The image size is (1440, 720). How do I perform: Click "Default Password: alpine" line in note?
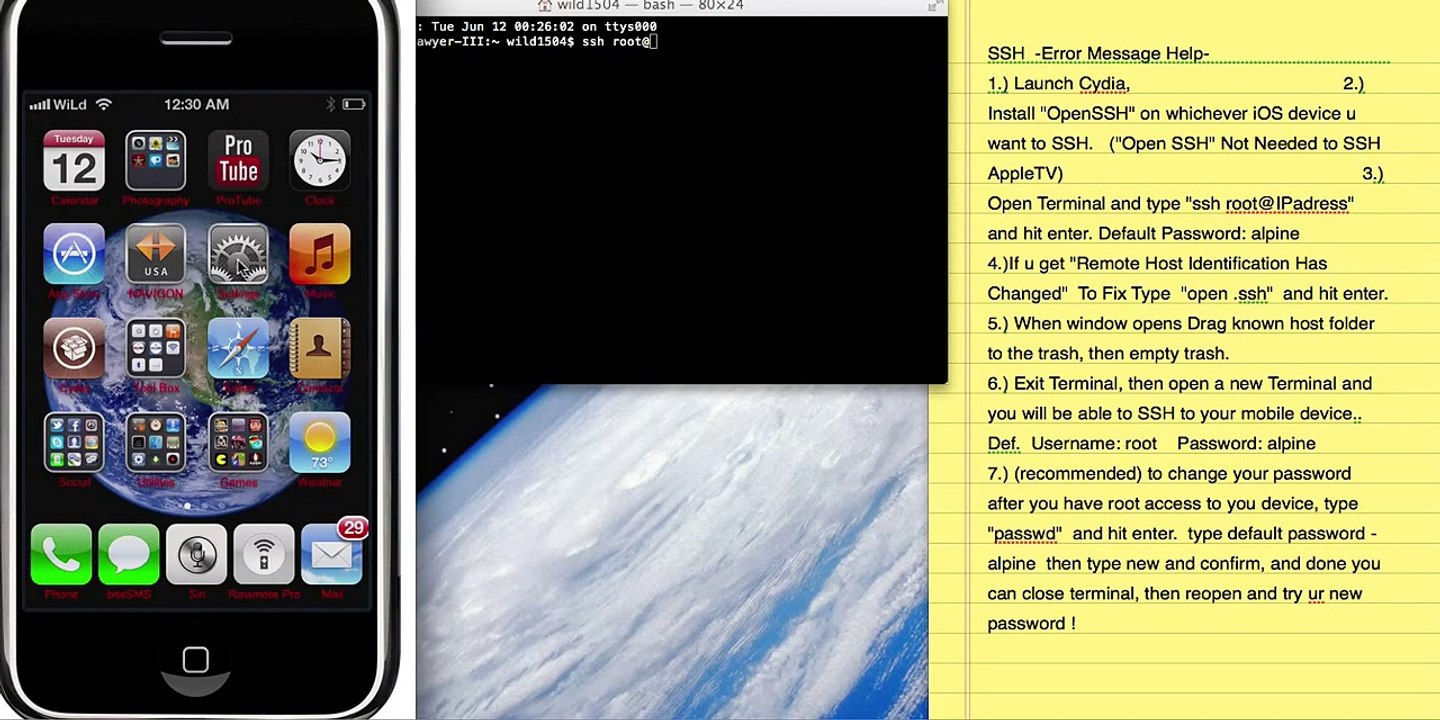(1198, 234)
